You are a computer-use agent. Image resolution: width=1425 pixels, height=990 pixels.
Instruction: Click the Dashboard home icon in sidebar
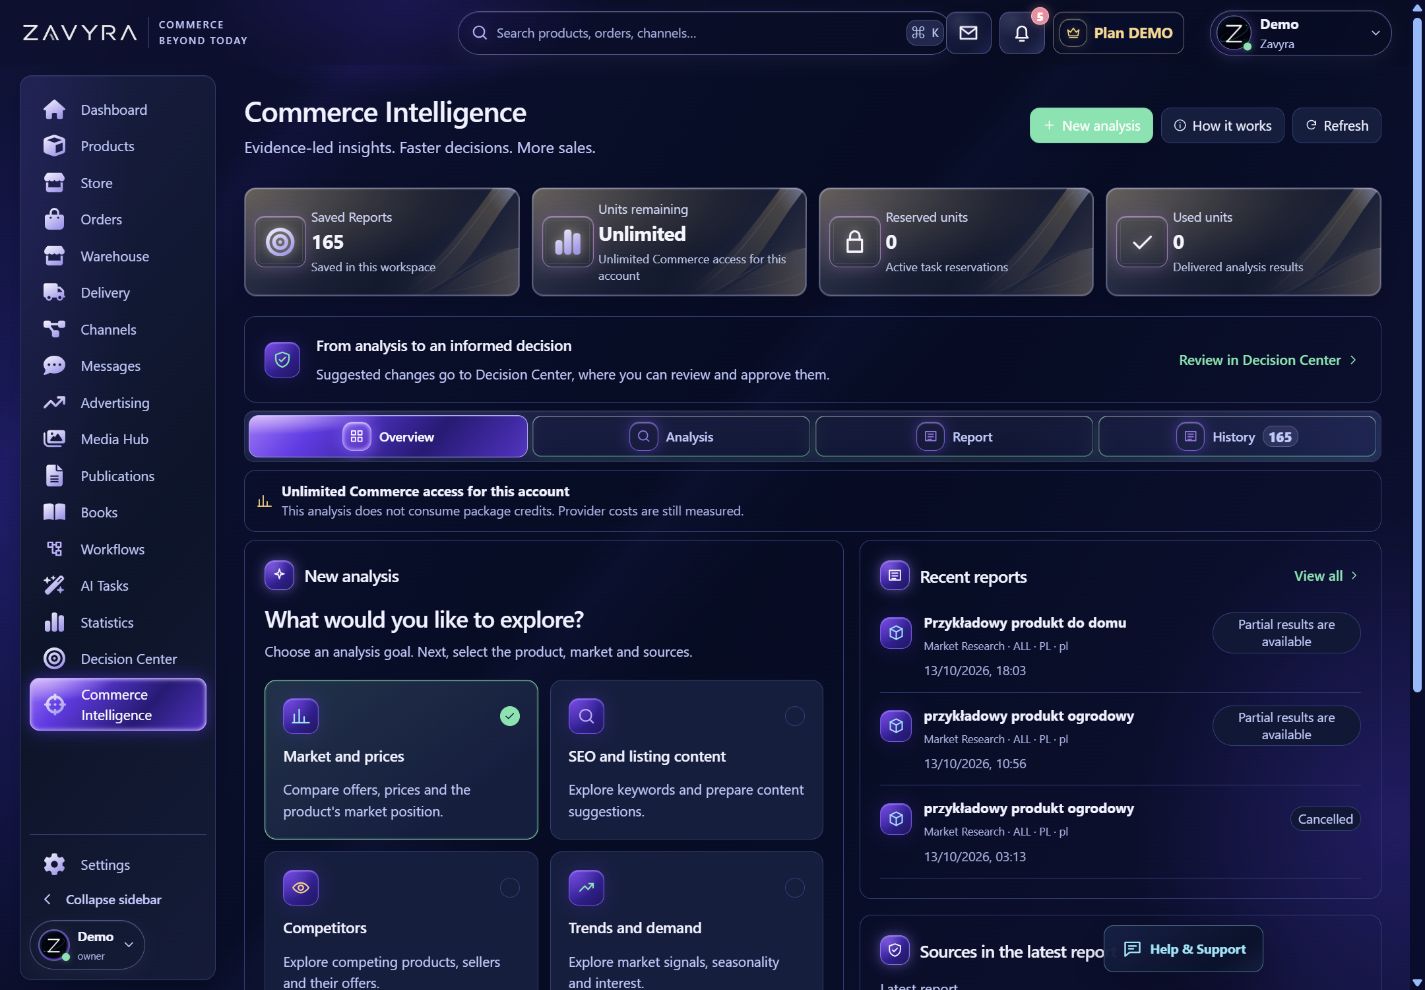[x=54, y=109]
